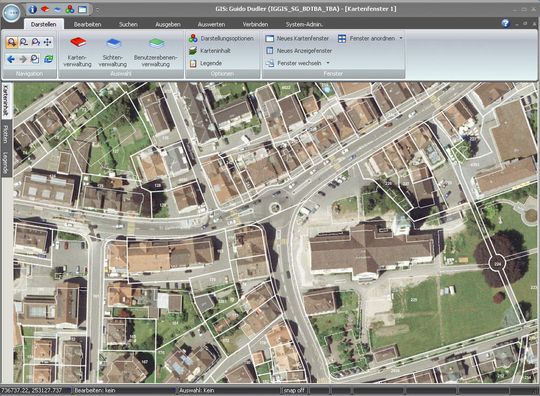Click the blue info icon in quick access bar
The width and height of the screenshot is (540, 396).
(x=32, y=9)
